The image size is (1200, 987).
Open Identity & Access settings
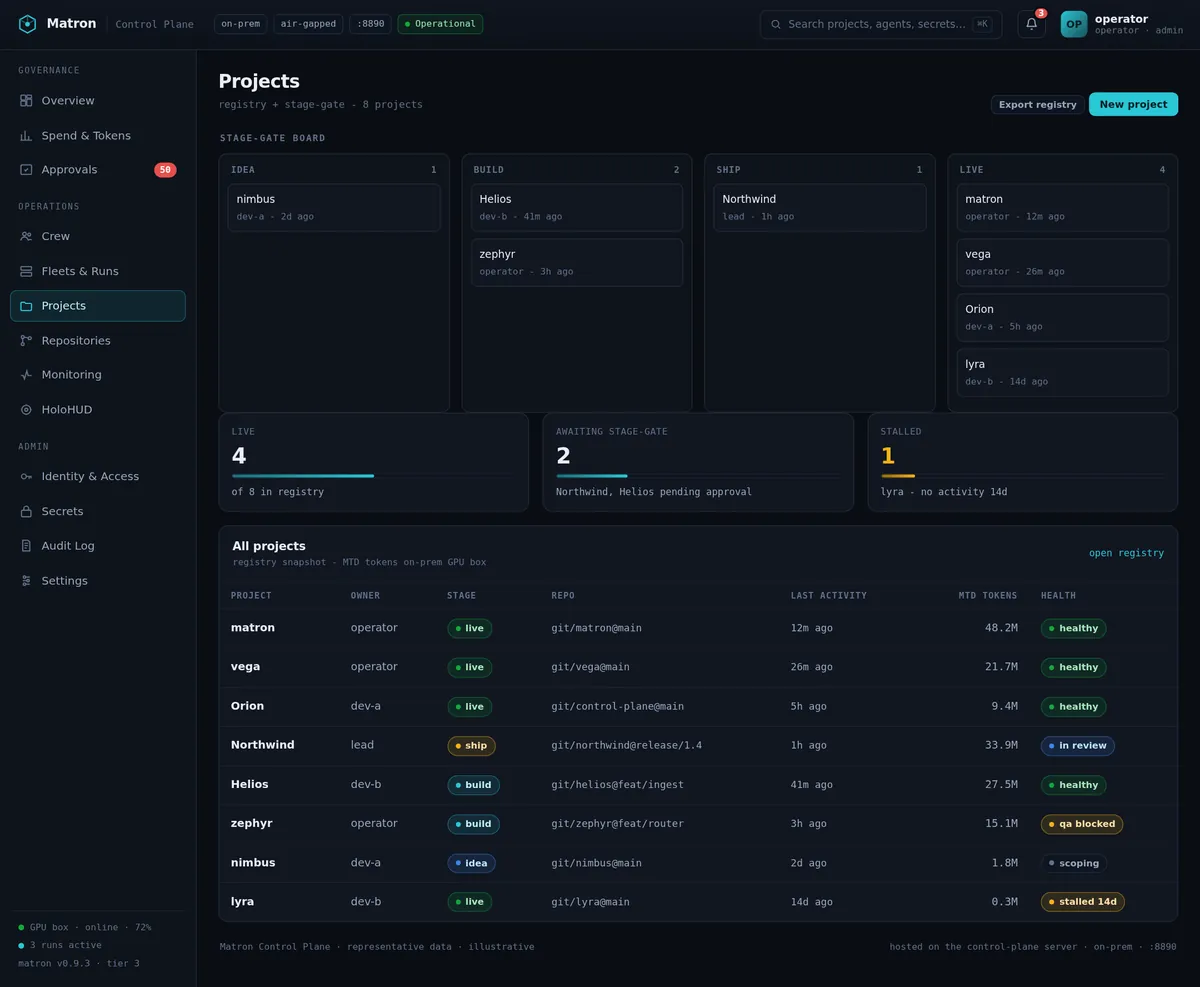(98, 477)
